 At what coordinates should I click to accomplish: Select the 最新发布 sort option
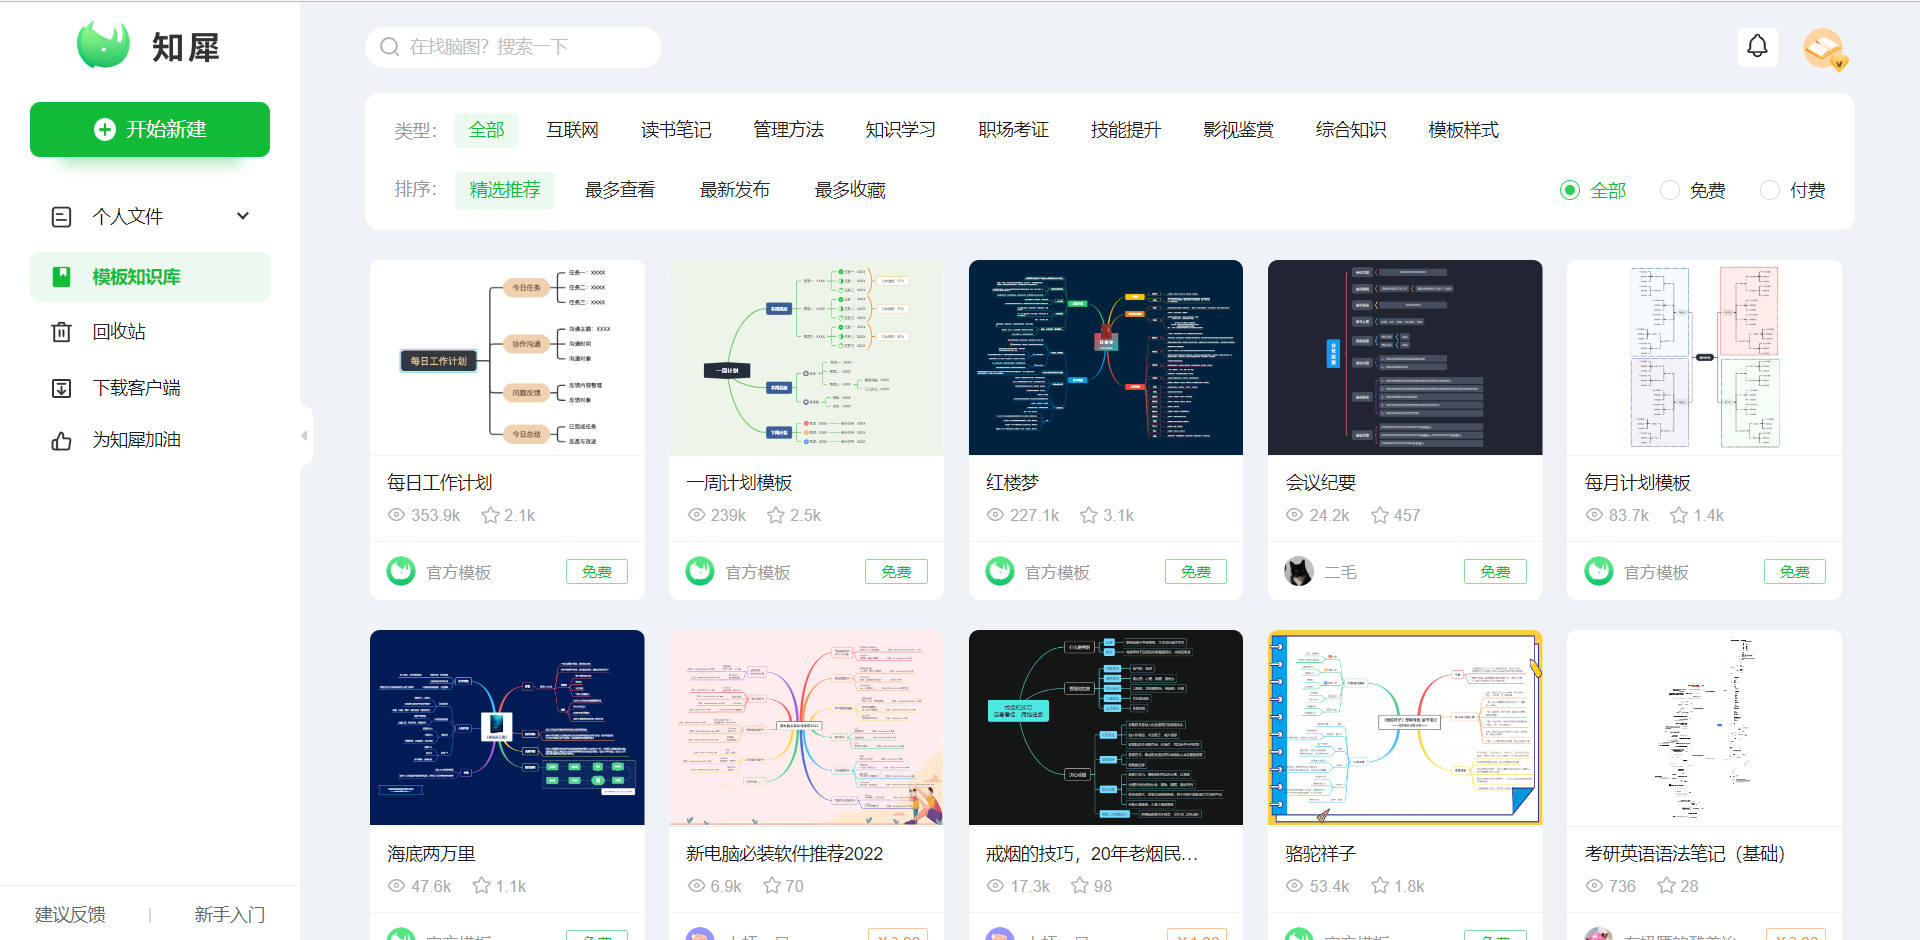735,190
